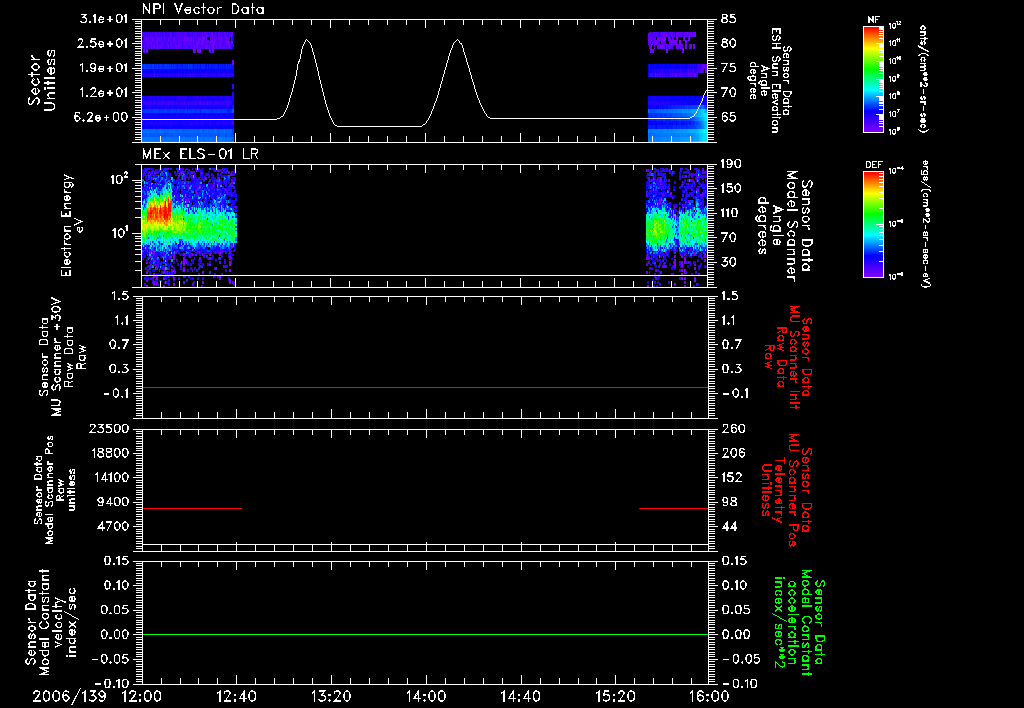This screenshot has width=1024, height=708.
Task: Click the 152 telemetry tick label
Action: [732, 477]
